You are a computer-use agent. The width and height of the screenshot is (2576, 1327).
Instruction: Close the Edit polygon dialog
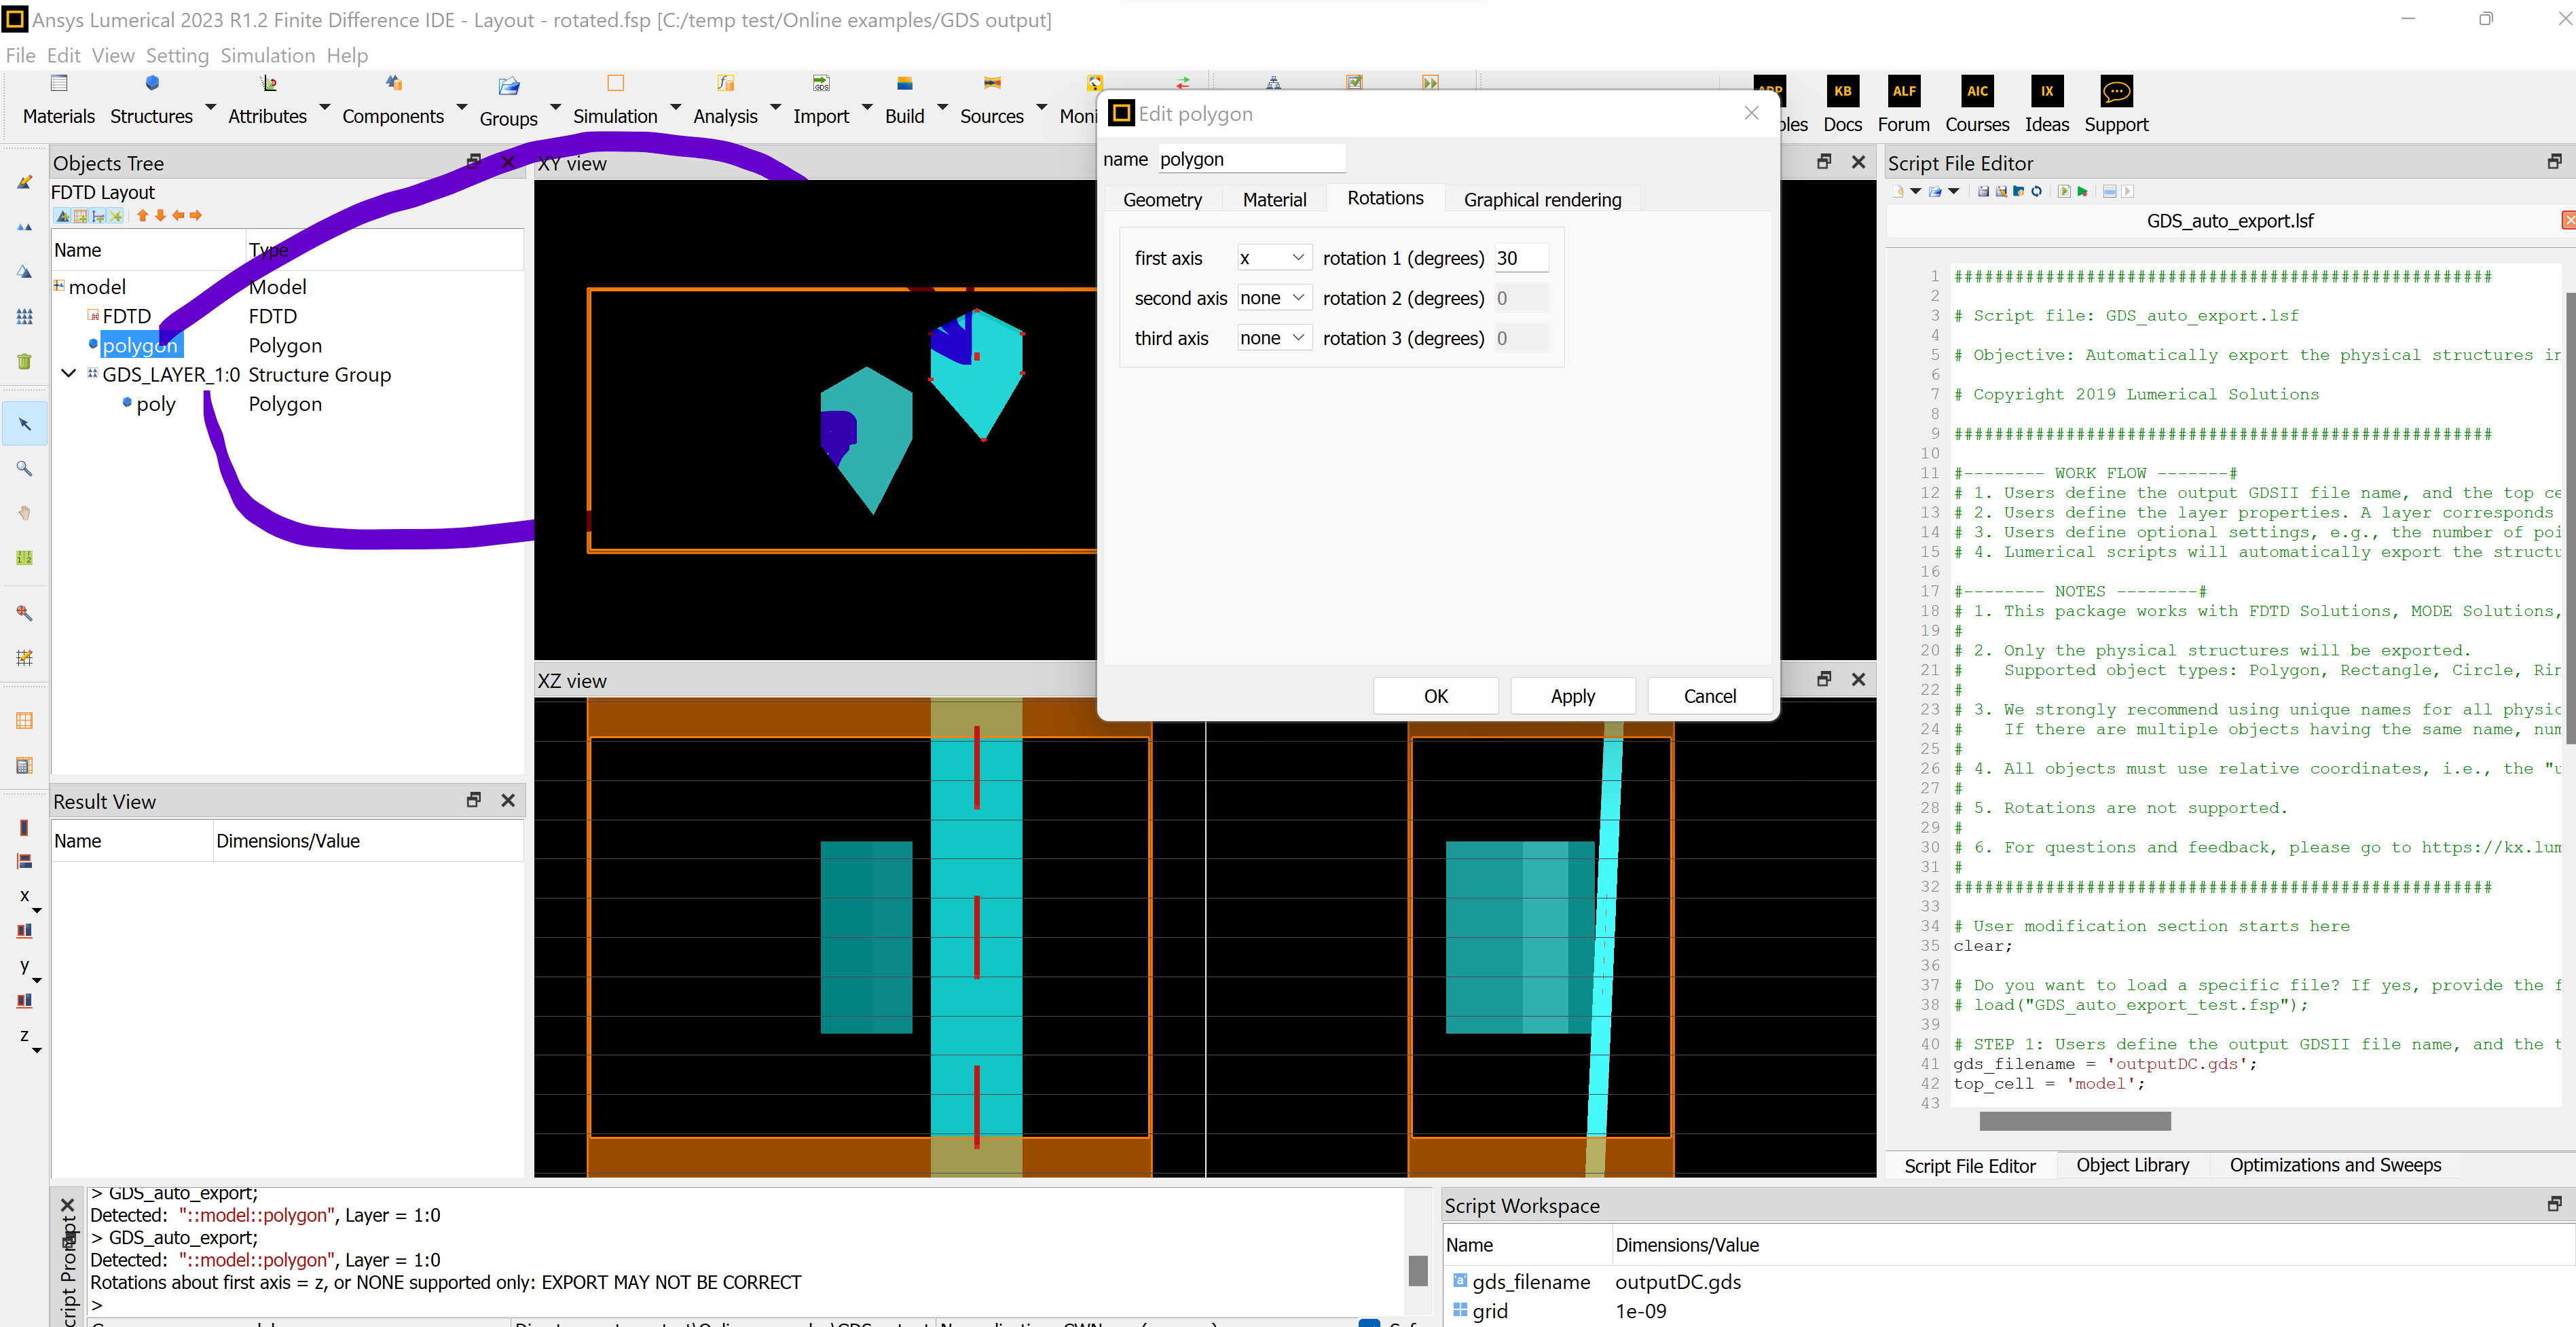[1751, 113]
